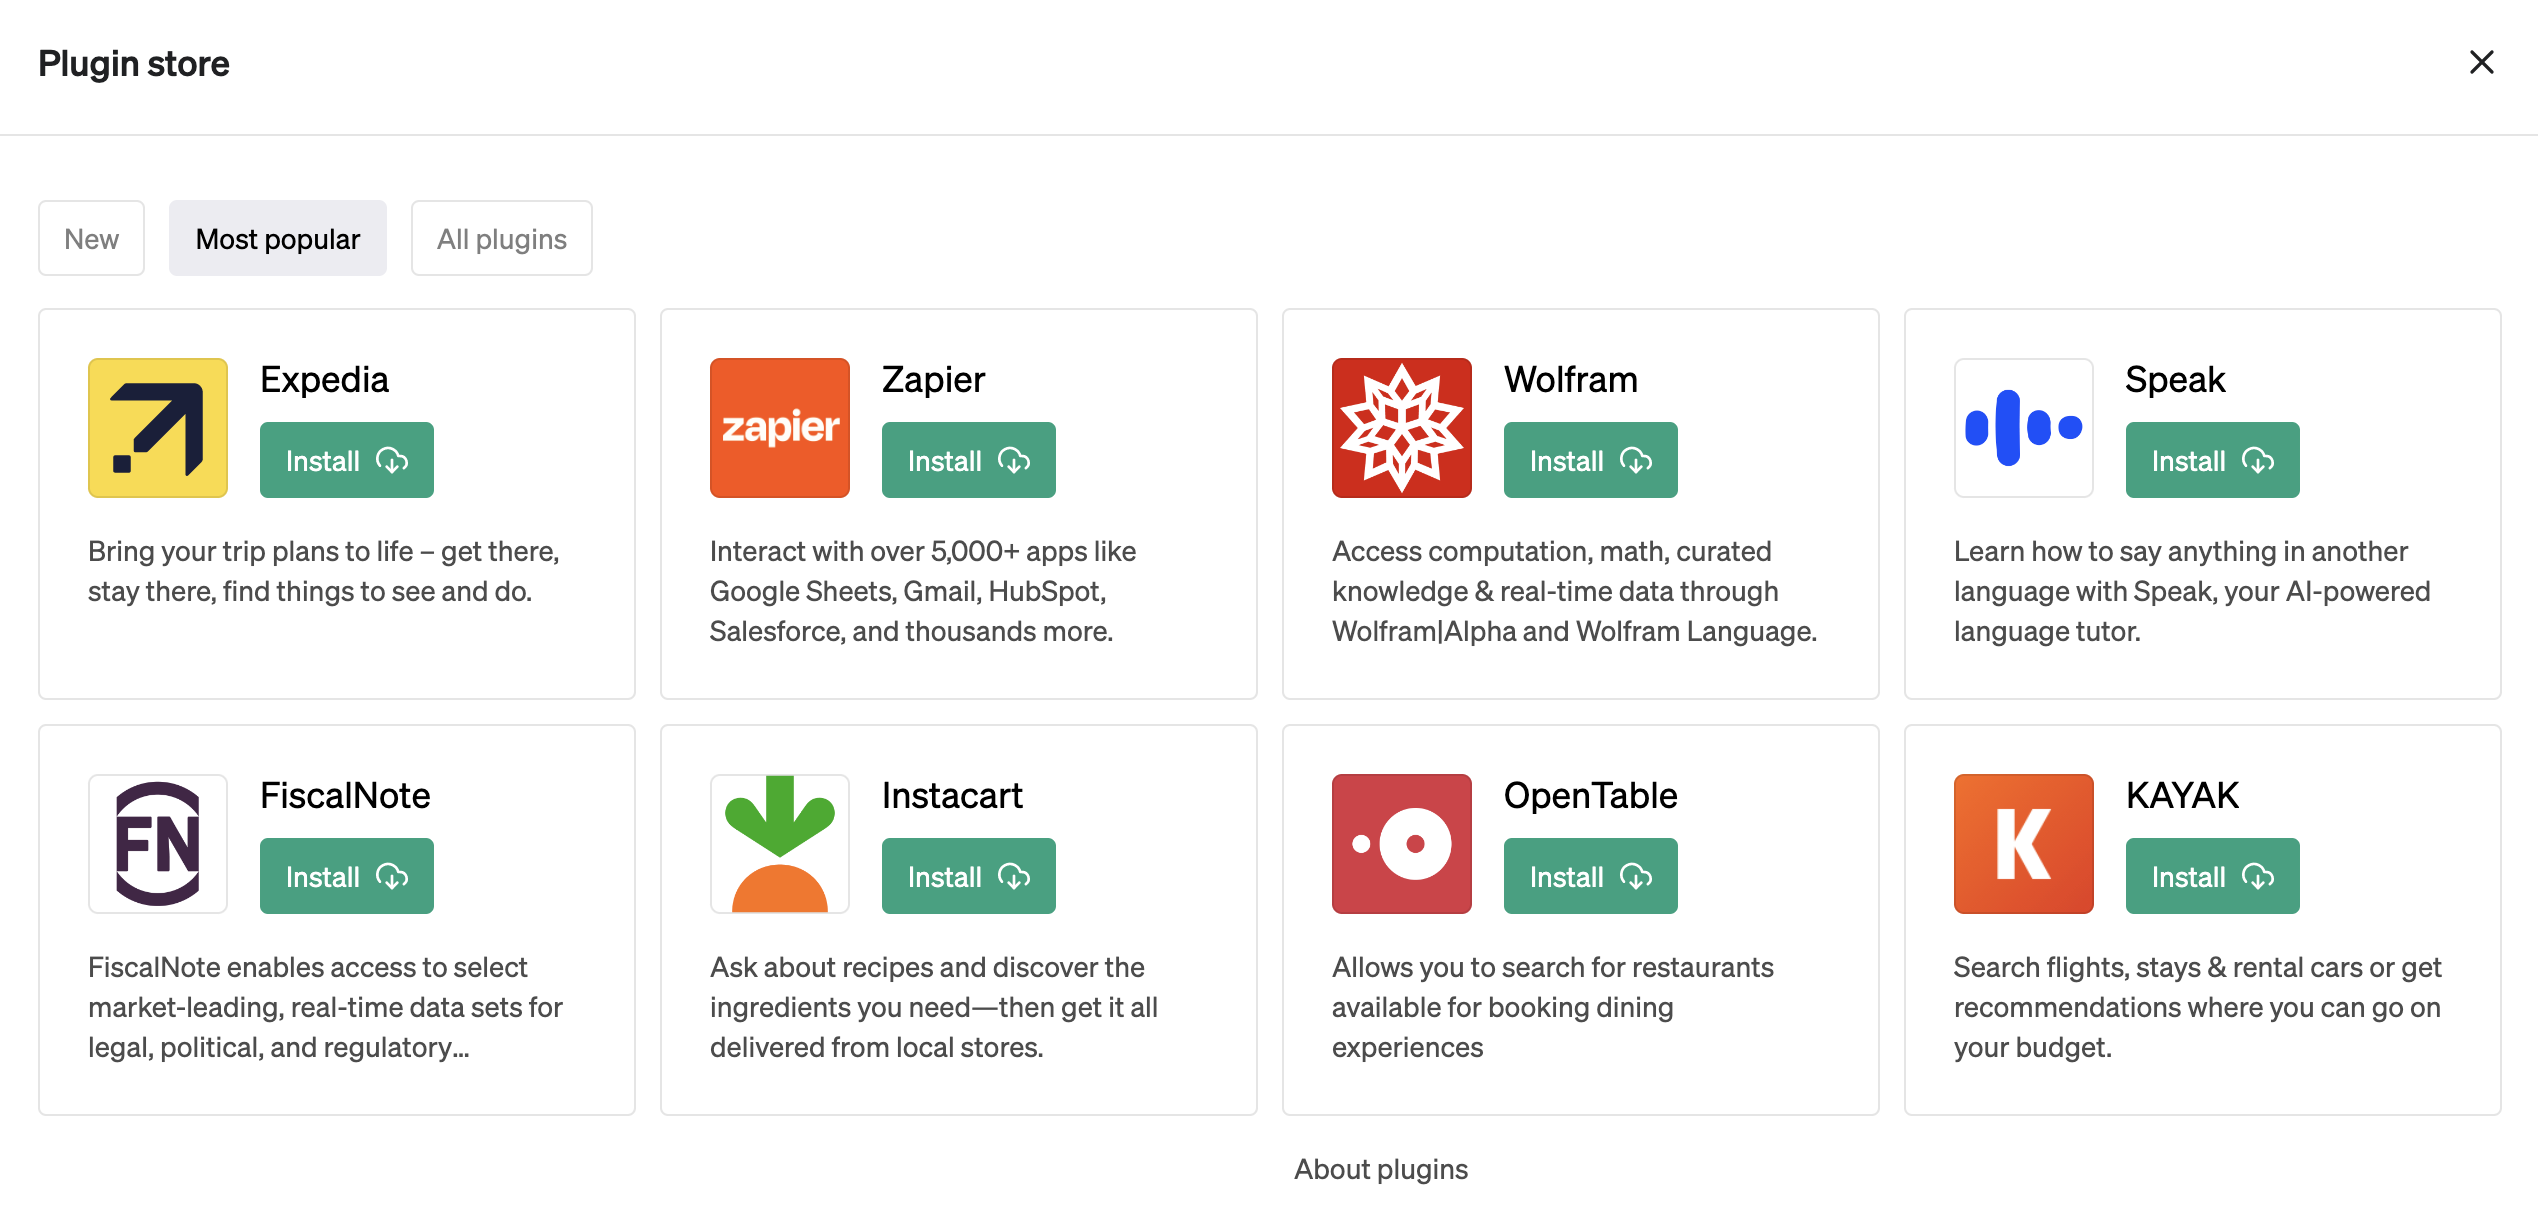Switch to the New tab
Screen dimensions: 2538x1226
coord(91,239)
